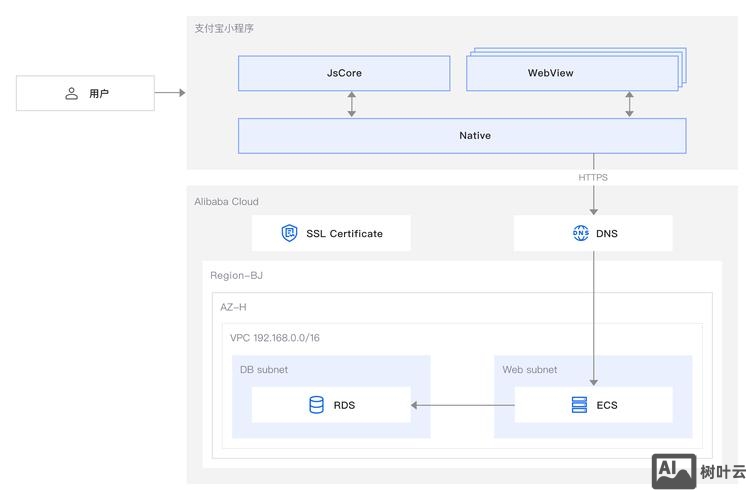Select the JsCore box

[344, 73]
